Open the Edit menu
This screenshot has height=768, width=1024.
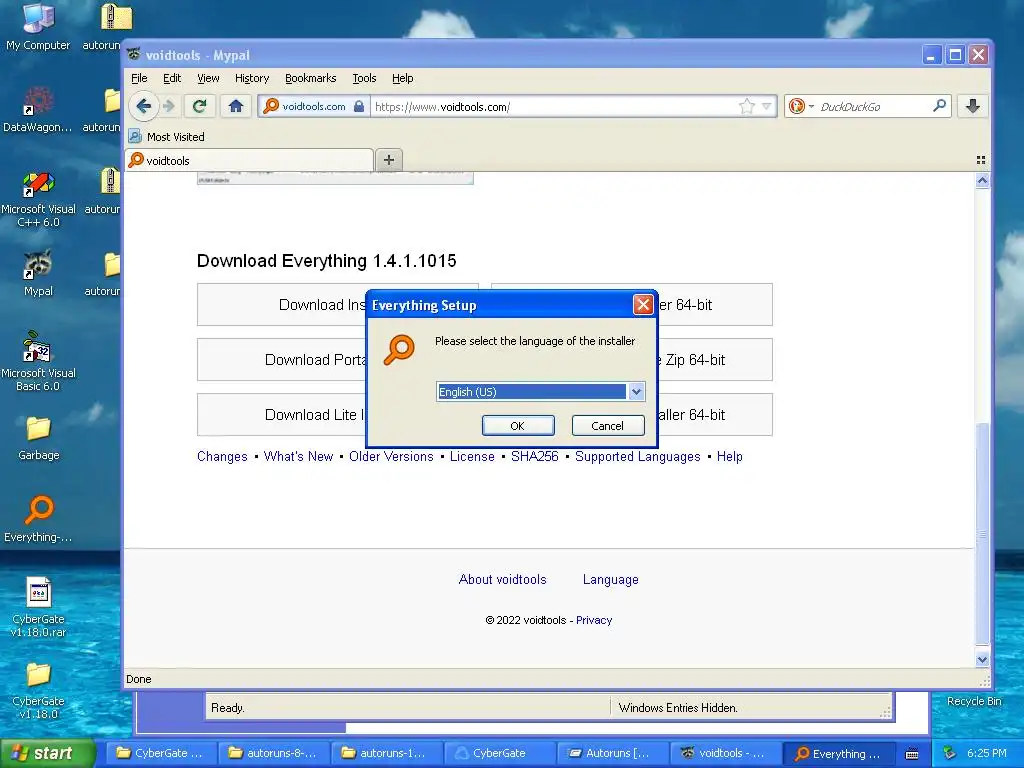pyautogui.click(x=172, y=78)
